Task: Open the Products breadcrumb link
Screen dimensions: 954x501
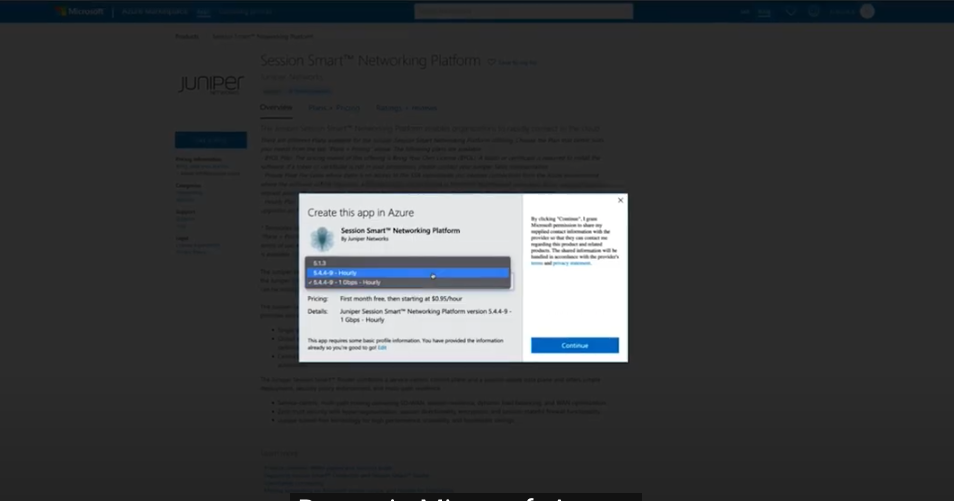Action: click(187, 37)
